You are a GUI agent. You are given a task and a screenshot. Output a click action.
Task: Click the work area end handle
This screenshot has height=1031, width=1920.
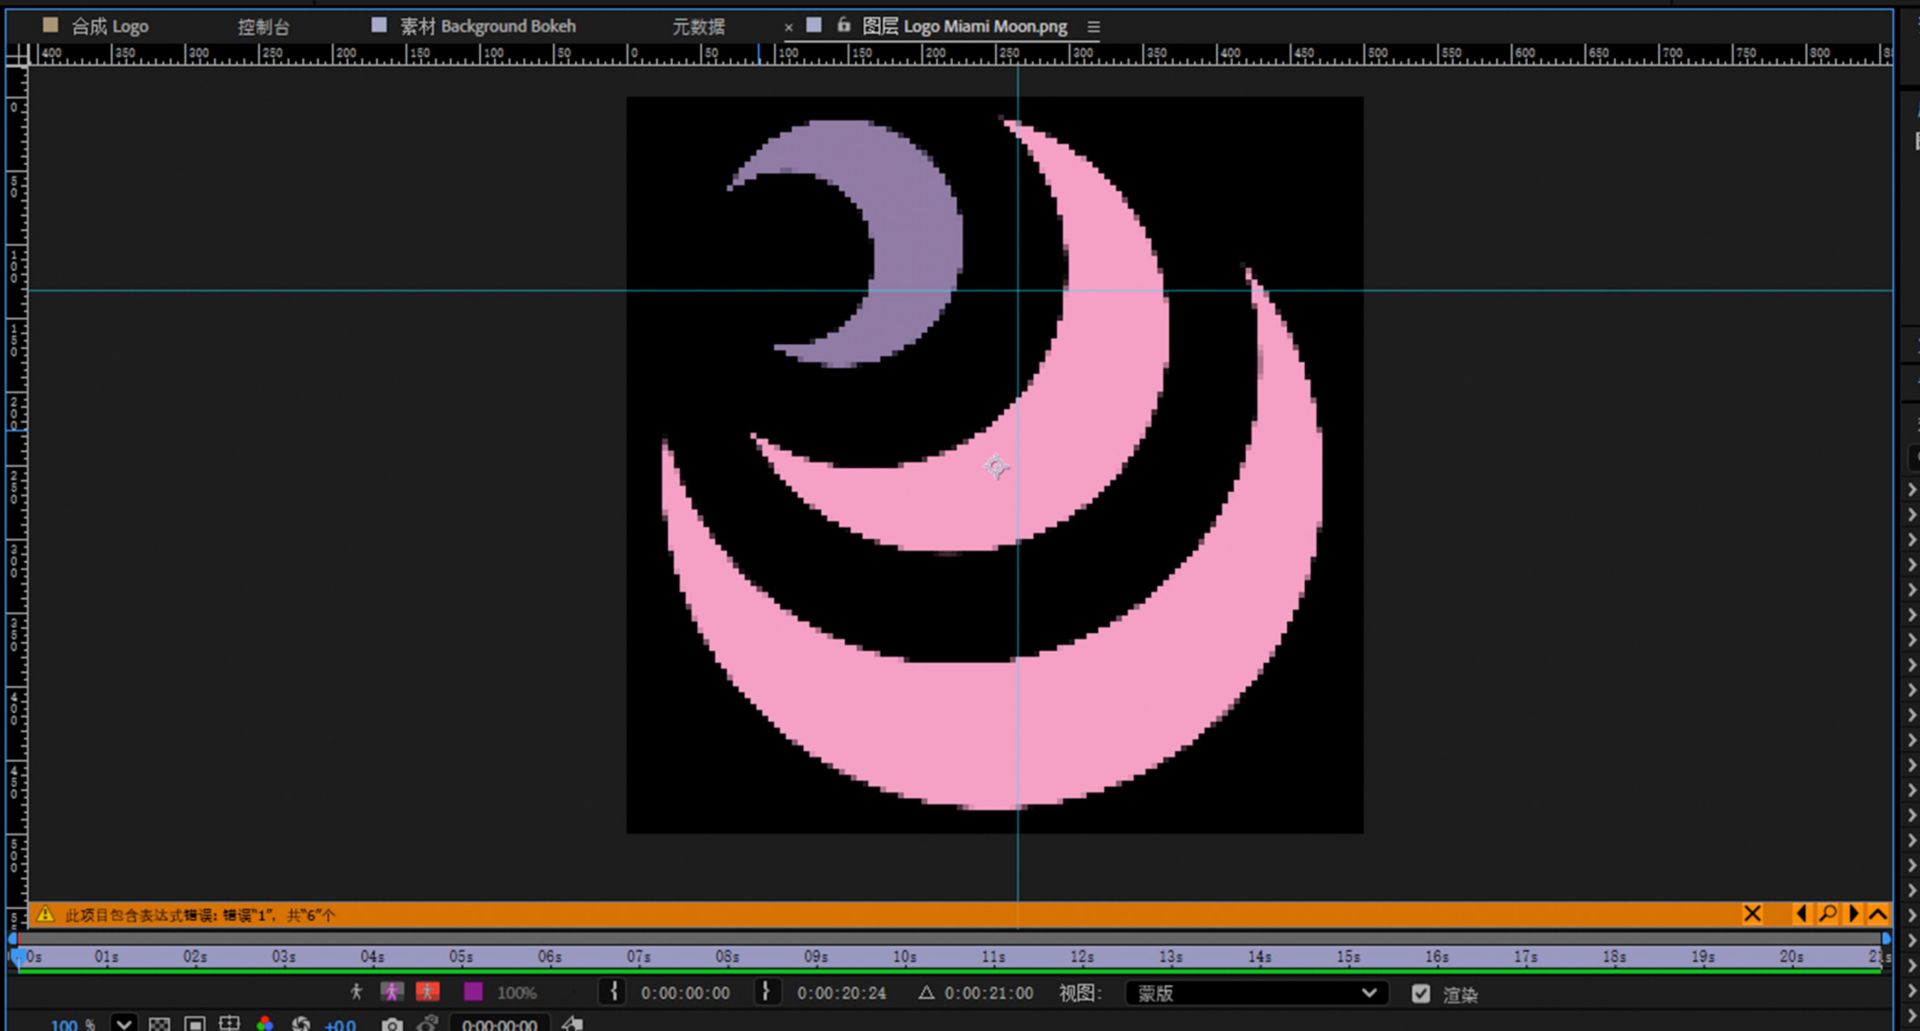(1886, 938)
